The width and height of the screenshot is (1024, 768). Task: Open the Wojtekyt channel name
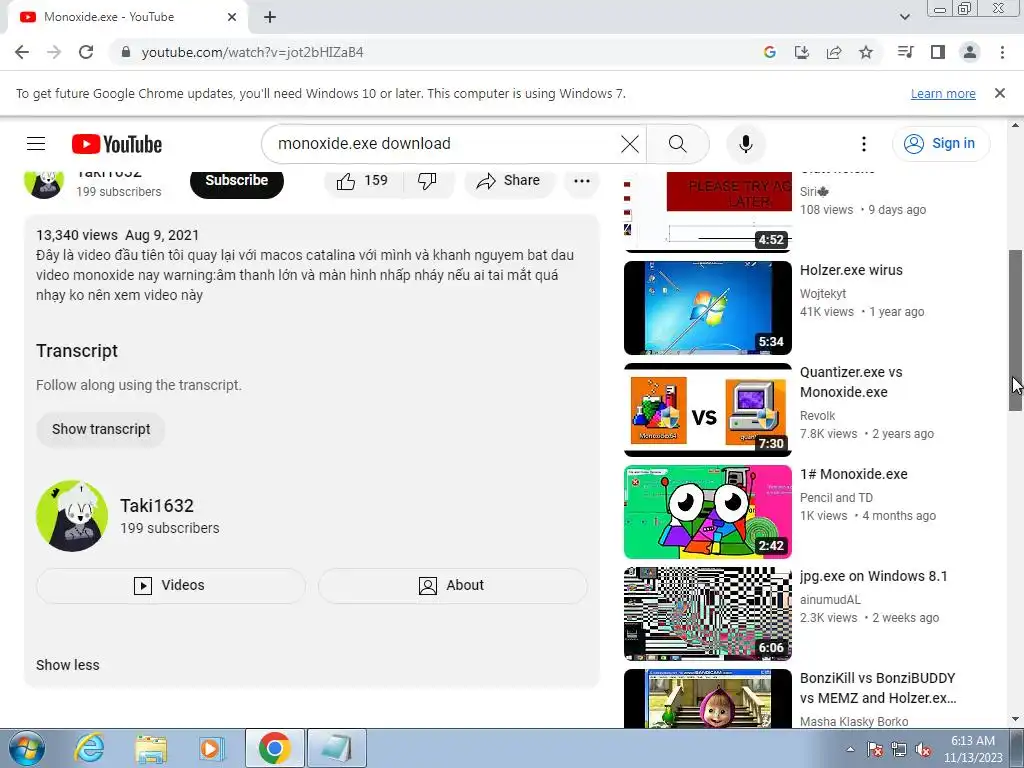pos(823,294)
